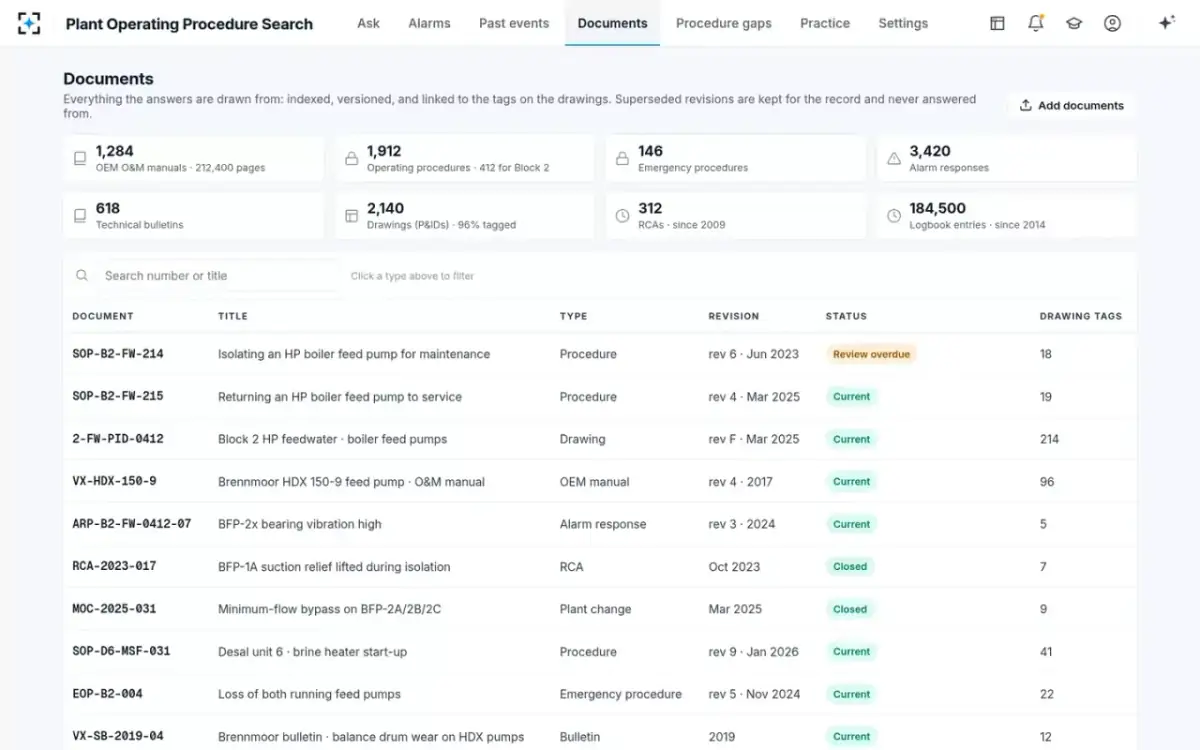Open user profile account icon
The height and width of the screenshot is (750, 1200).
pos(1112,23)
